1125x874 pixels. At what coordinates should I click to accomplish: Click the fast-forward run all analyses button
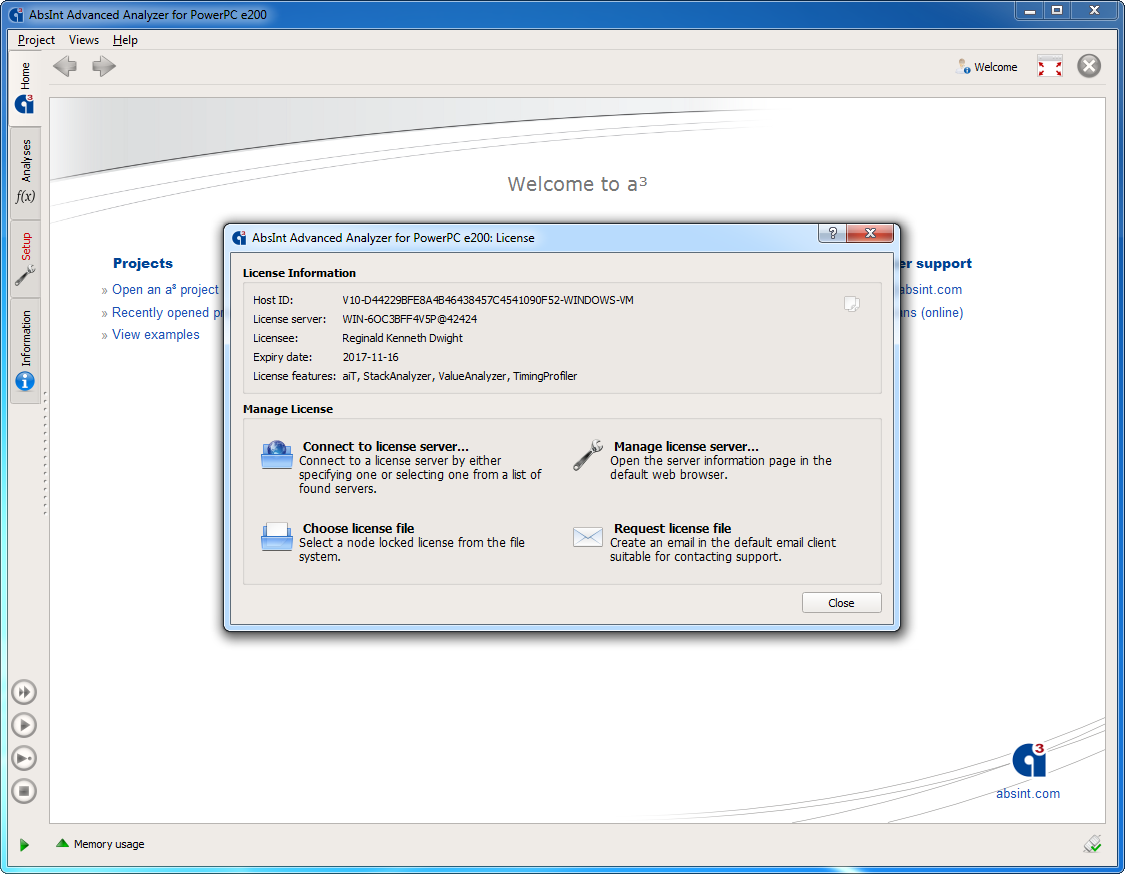pos(24,692)
